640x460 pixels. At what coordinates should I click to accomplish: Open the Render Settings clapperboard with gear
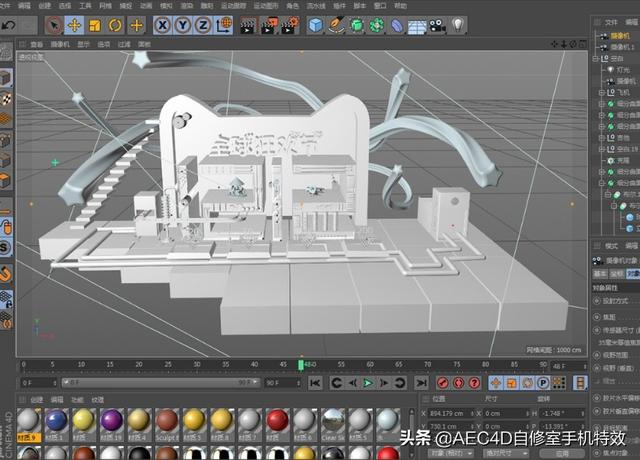coord(290,26)
